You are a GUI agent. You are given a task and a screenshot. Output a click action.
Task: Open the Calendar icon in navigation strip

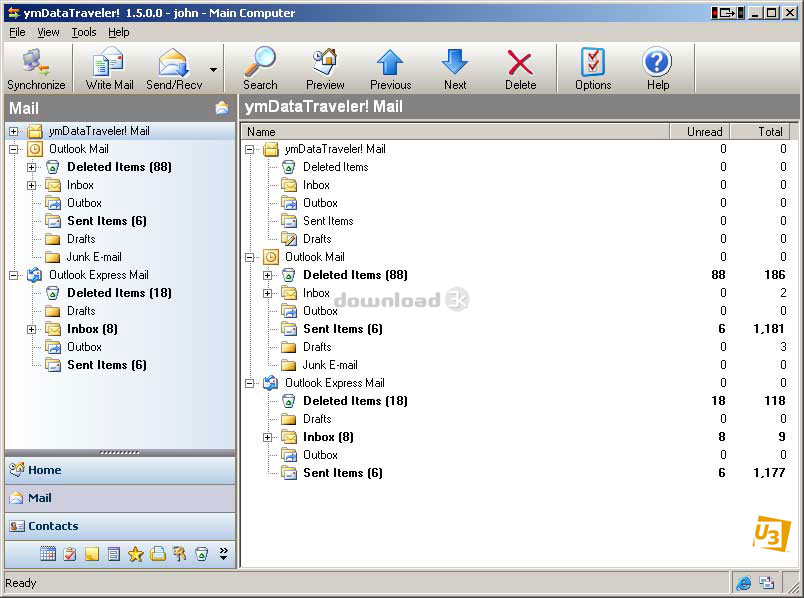pyautogui.click(x=48, y=554)
